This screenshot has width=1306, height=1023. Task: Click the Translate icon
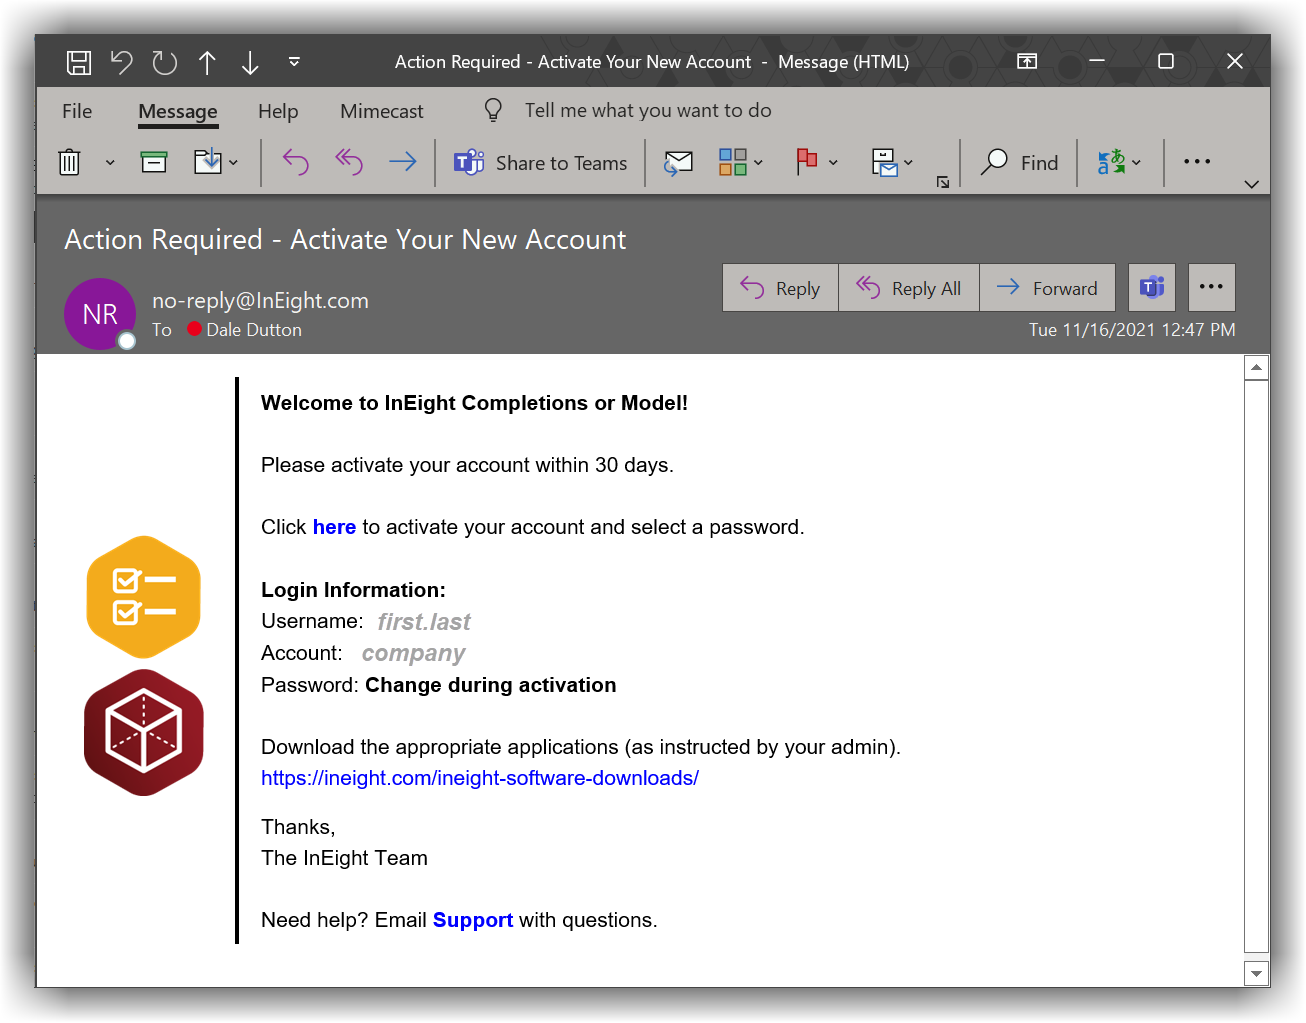1112,162
